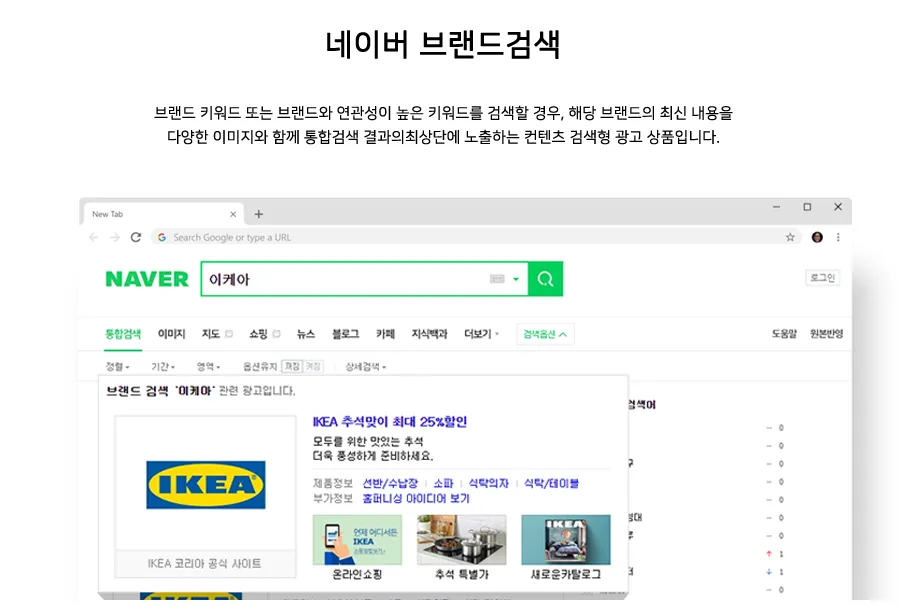Switch to the 이미지 tab
920x613 pixels.
(171, 334)
